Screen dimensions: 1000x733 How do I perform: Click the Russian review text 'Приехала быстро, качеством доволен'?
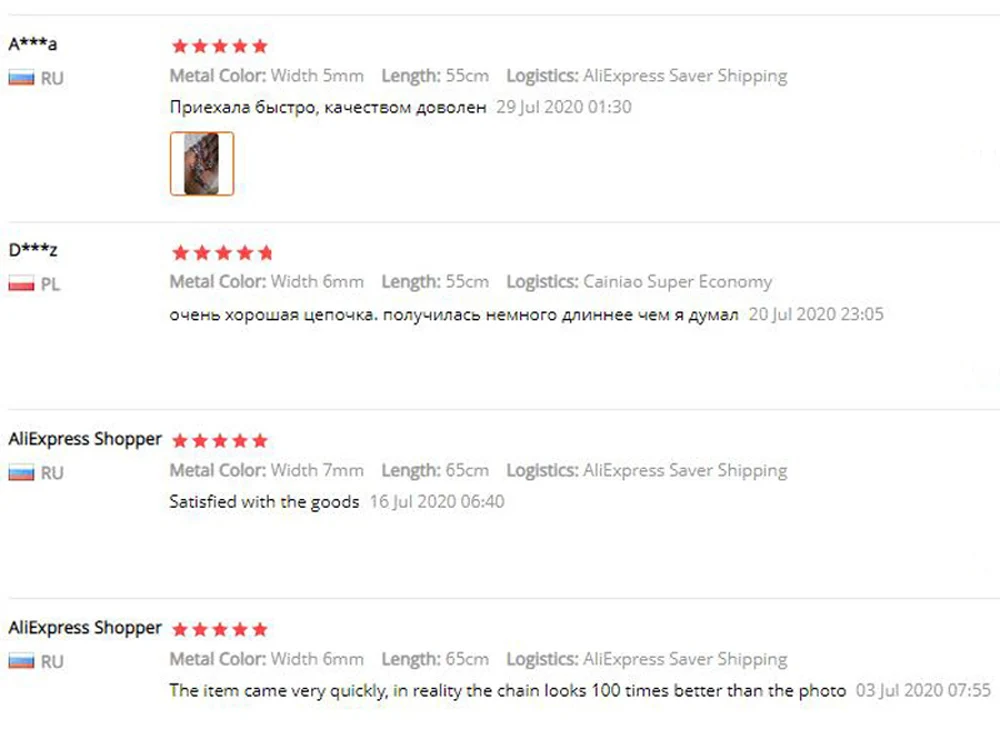coord(328,107)
